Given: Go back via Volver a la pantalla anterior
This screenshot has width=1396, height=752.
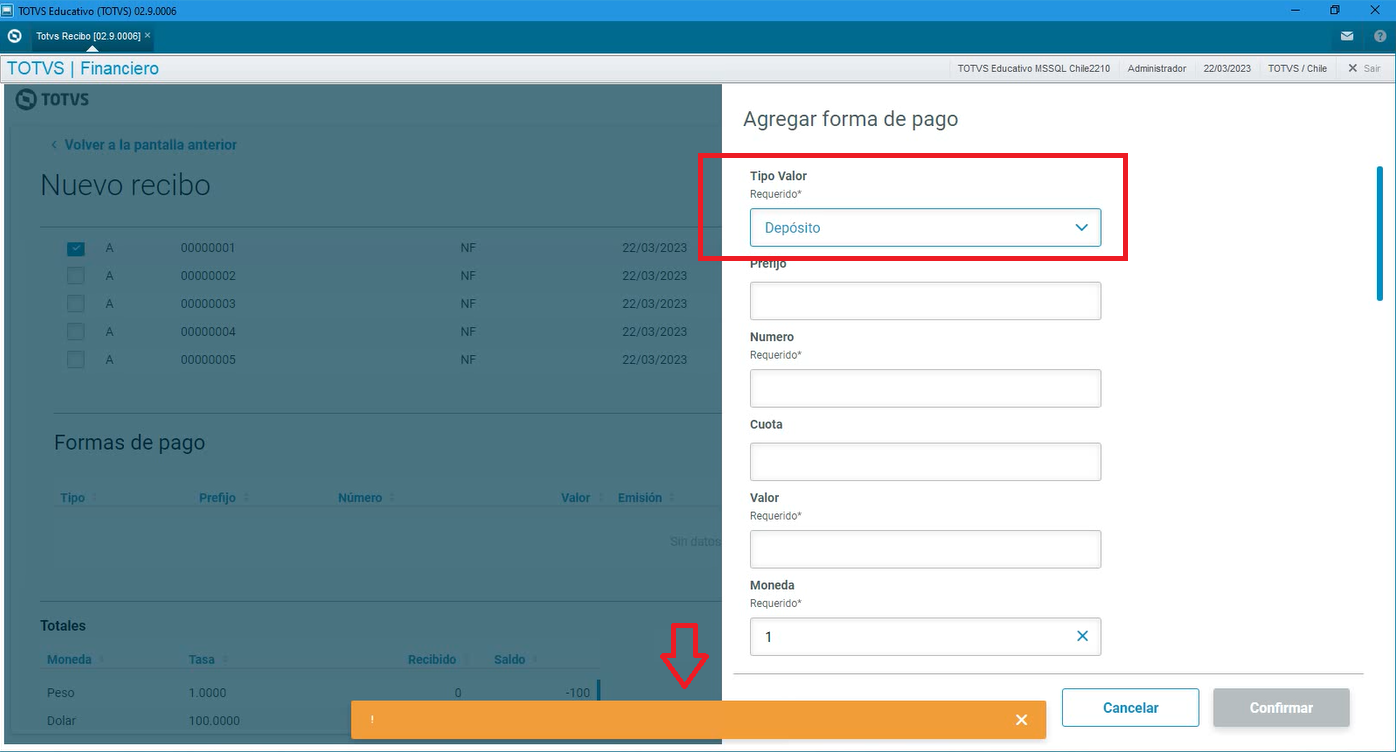Looking at the screenshot, I should pyautogui.click(x=144, y=145).
